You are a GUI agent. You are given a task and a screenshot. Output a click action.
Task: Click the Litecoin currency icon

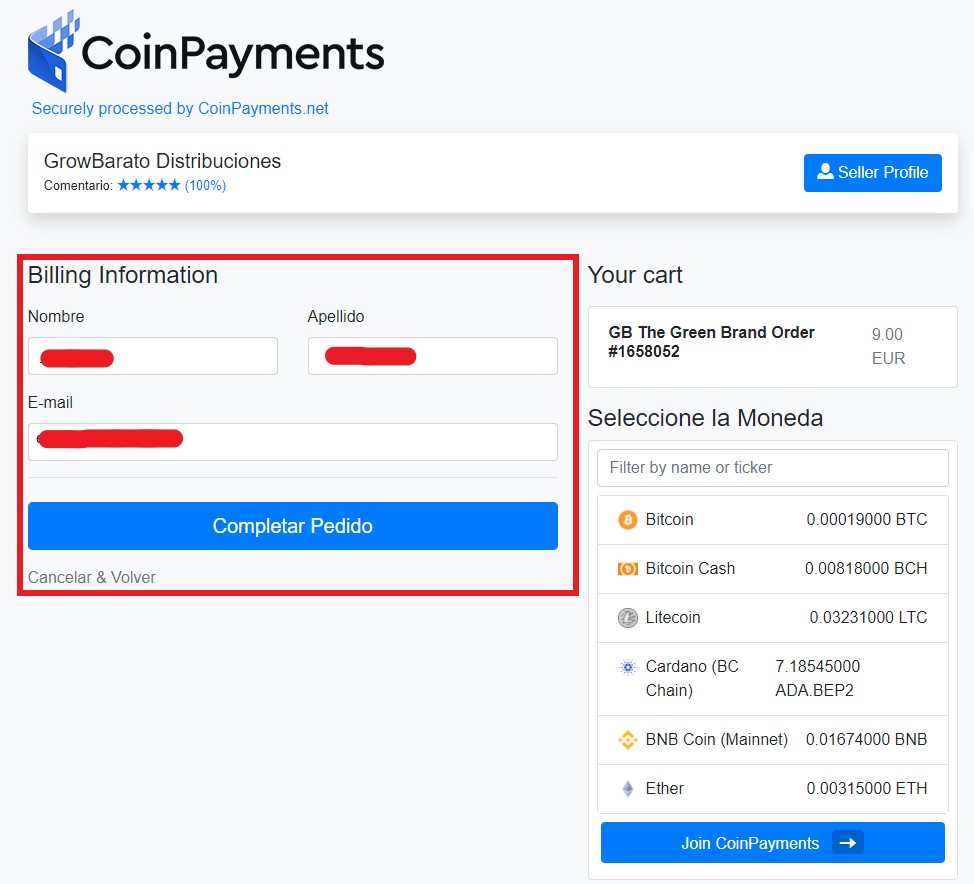[x=629, y=617]
